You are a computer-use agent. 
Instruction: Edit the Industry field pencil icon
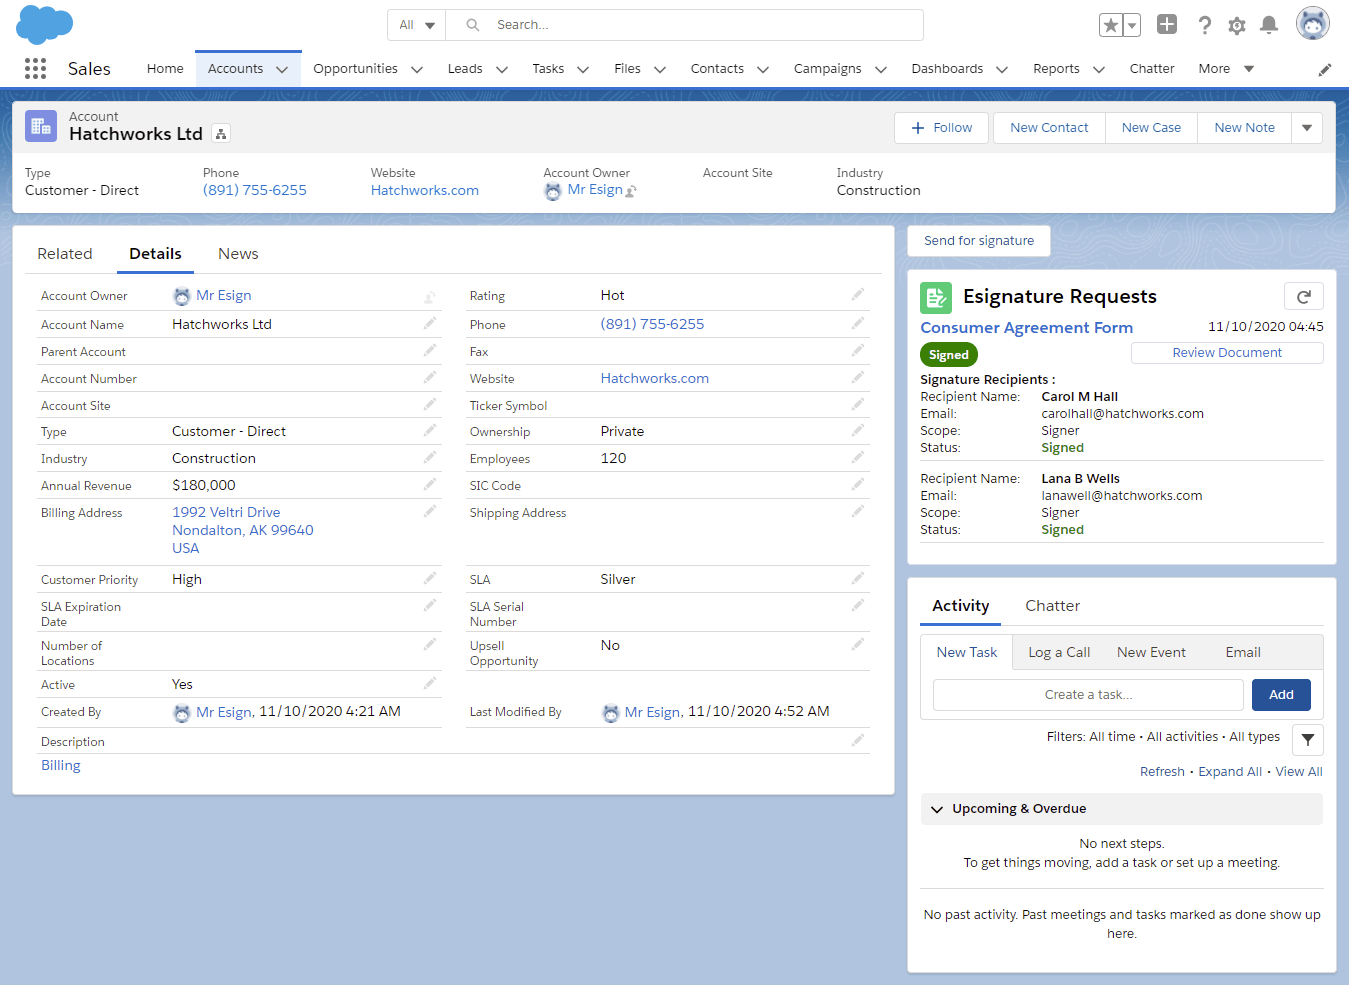click(430, 457)
